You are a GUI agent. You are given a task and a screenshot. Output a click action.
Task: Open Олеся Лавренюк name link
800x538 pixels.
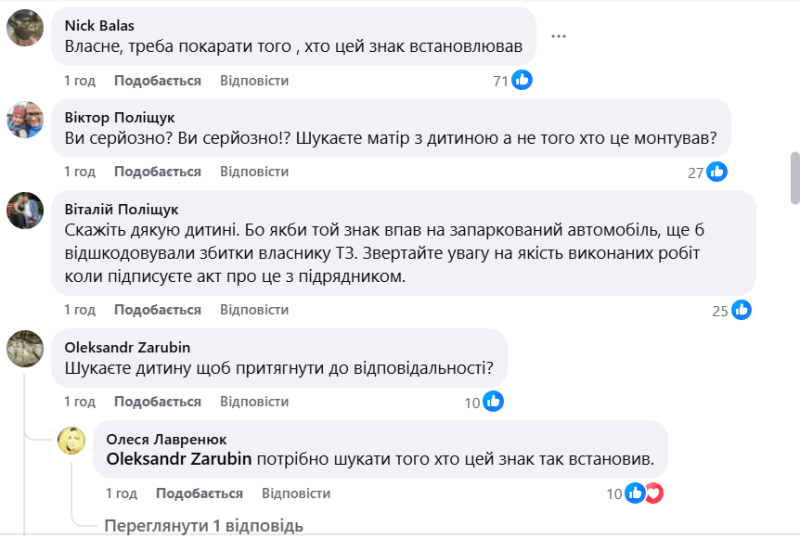(x=166, y=439)
